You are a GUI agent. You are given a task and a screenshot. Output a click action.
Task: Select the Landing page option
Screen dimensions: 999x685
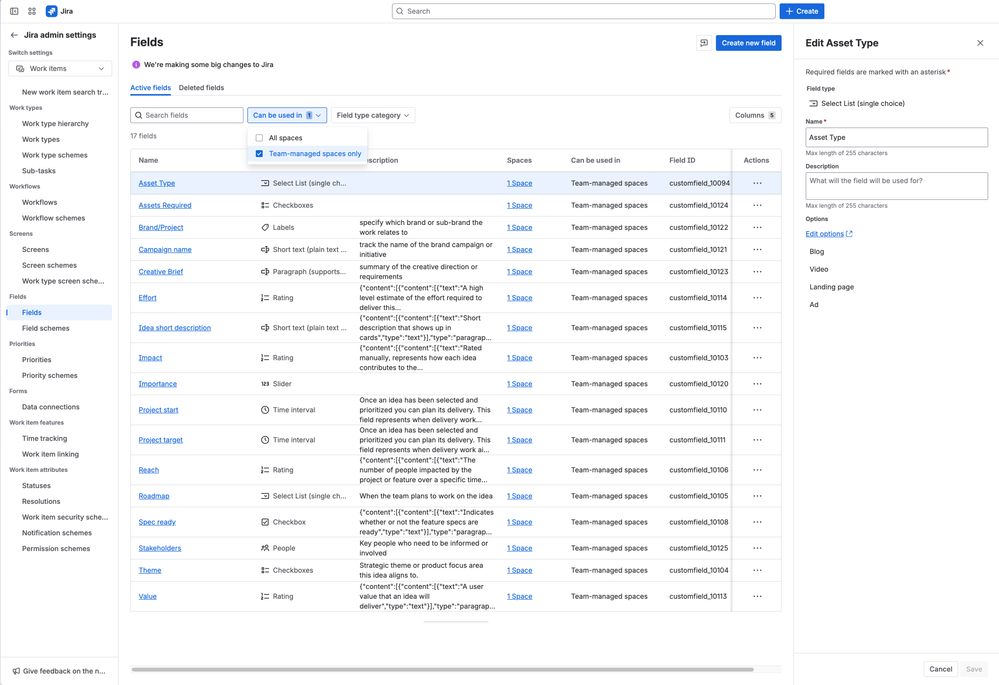pyautogui.click(x=831, y=287)
